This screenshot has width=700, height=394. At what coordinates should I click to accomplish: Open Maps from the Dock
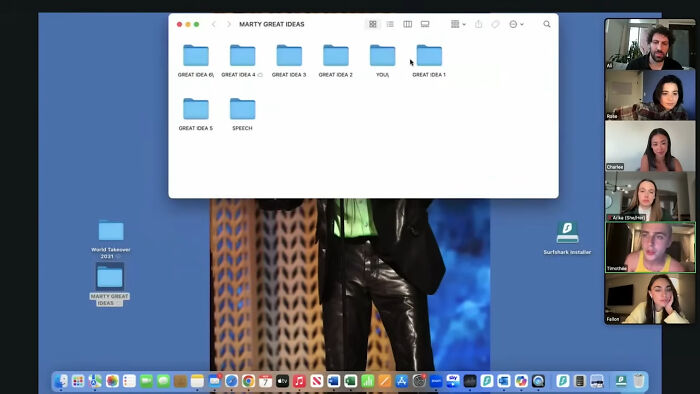[95, 381]
